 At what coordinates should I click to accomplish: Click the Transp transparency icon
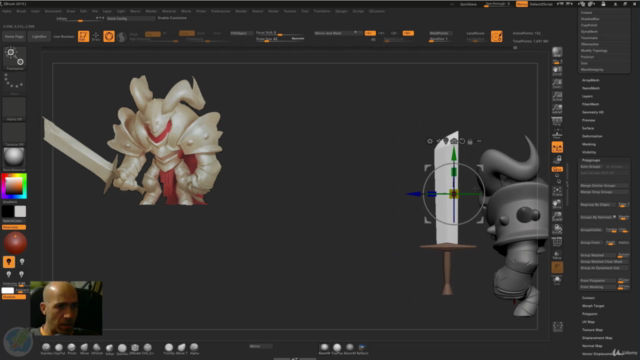click(x=557, y=255)
